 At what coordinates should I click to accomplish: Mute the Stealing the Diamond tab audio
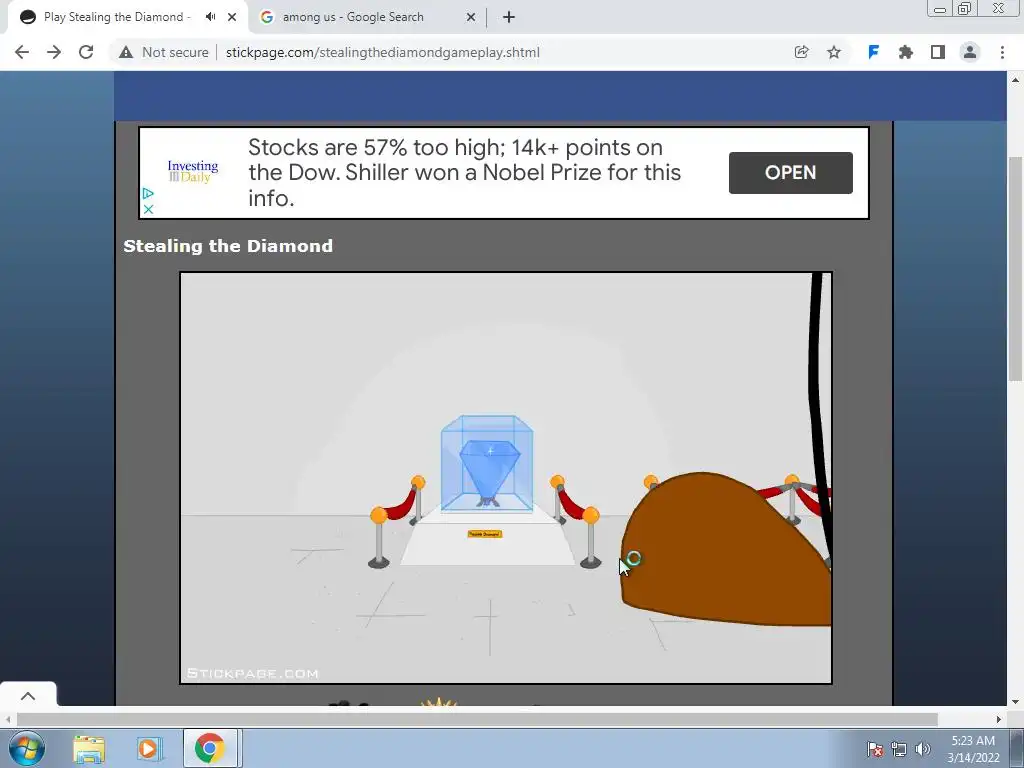coord(210,17)
